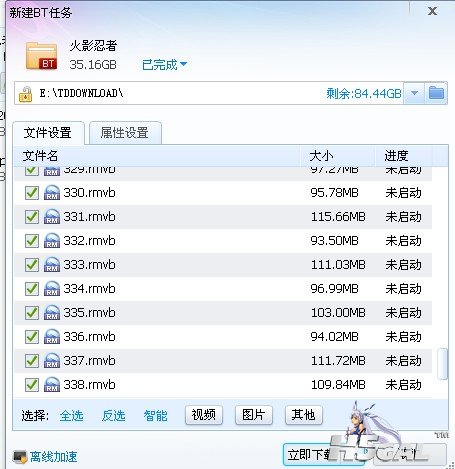Uncheck the checkbox for 334.rmvb
This screenshot has width=455, height=469.
click(x=32, y=289)
